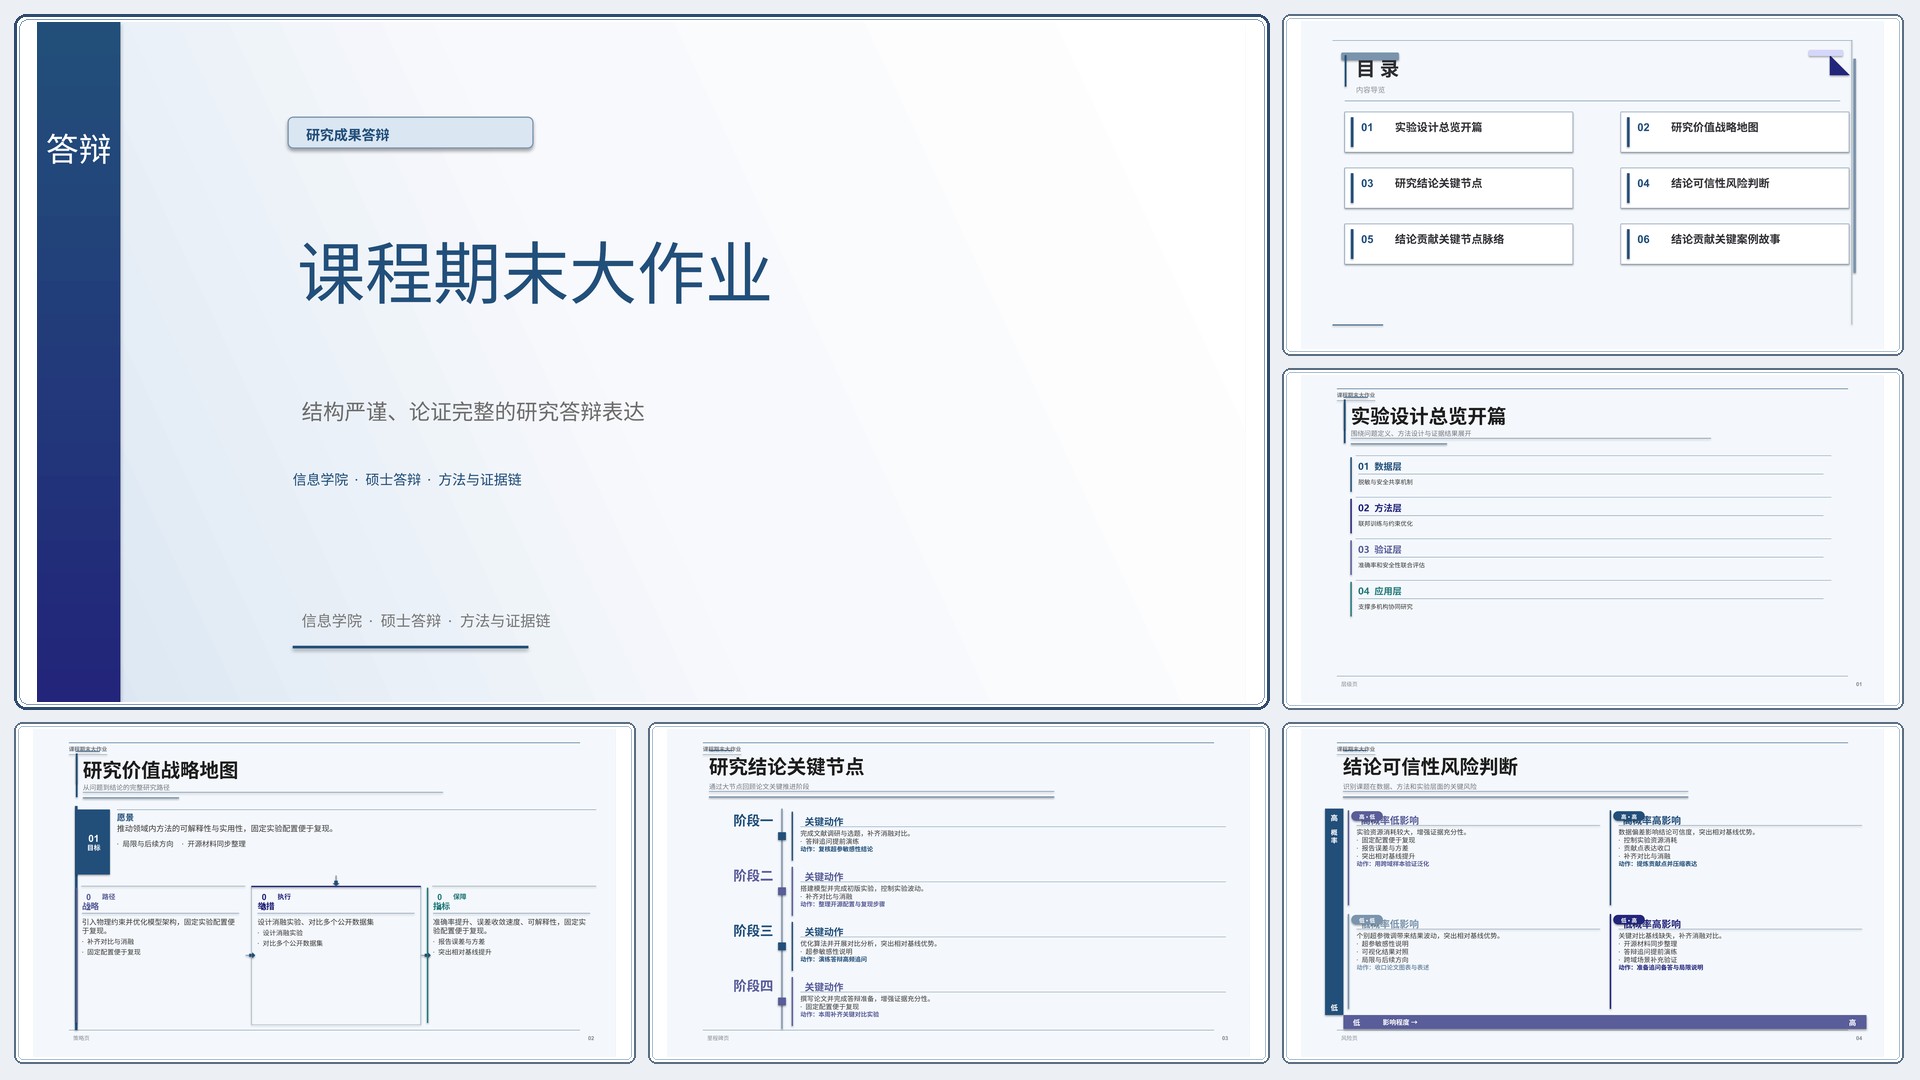1920x1080 pixels.
Task: Click the 阶段四 label
Action: coord(753,986)
